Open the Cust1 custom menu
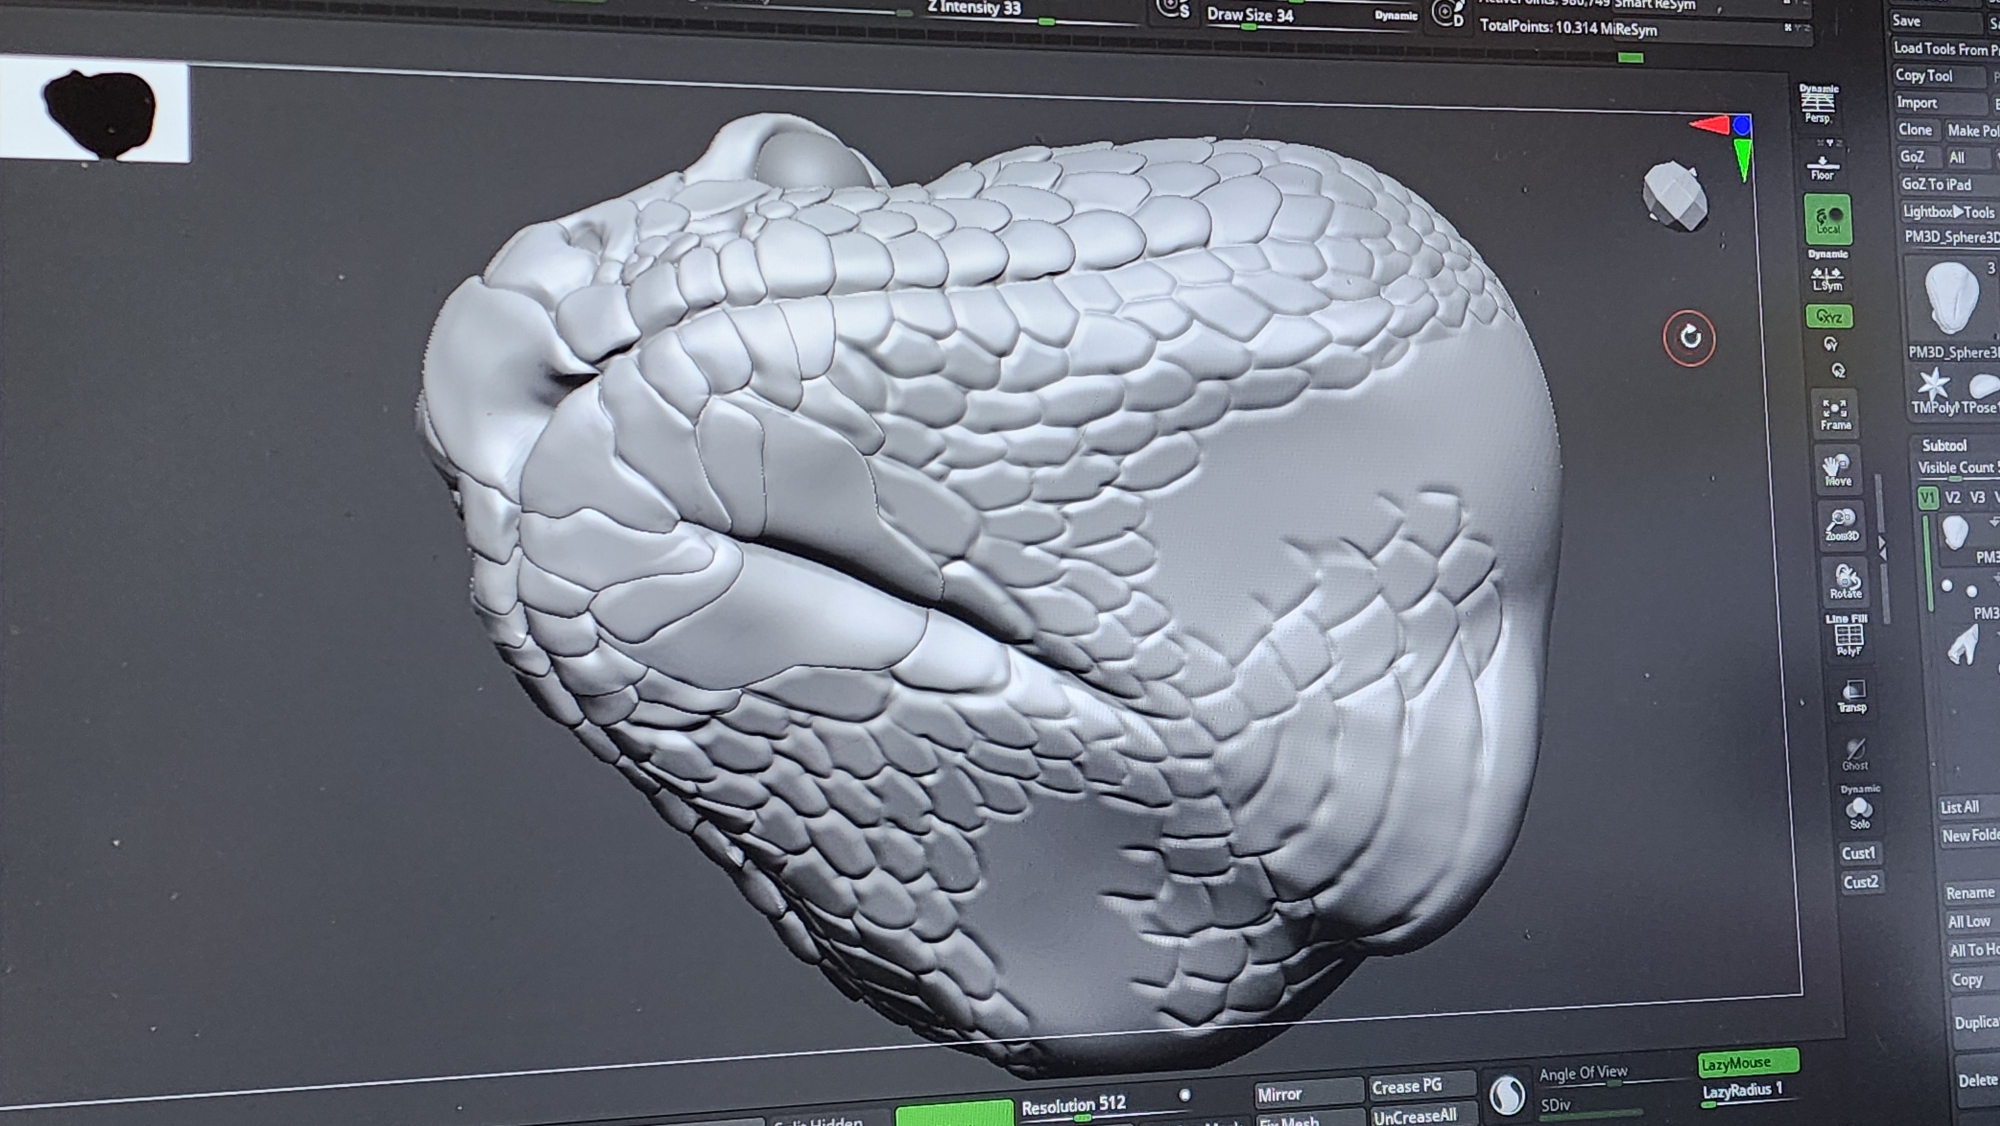The height and width of the screenshot is (1126, 2000). (x=1859, y=853)
